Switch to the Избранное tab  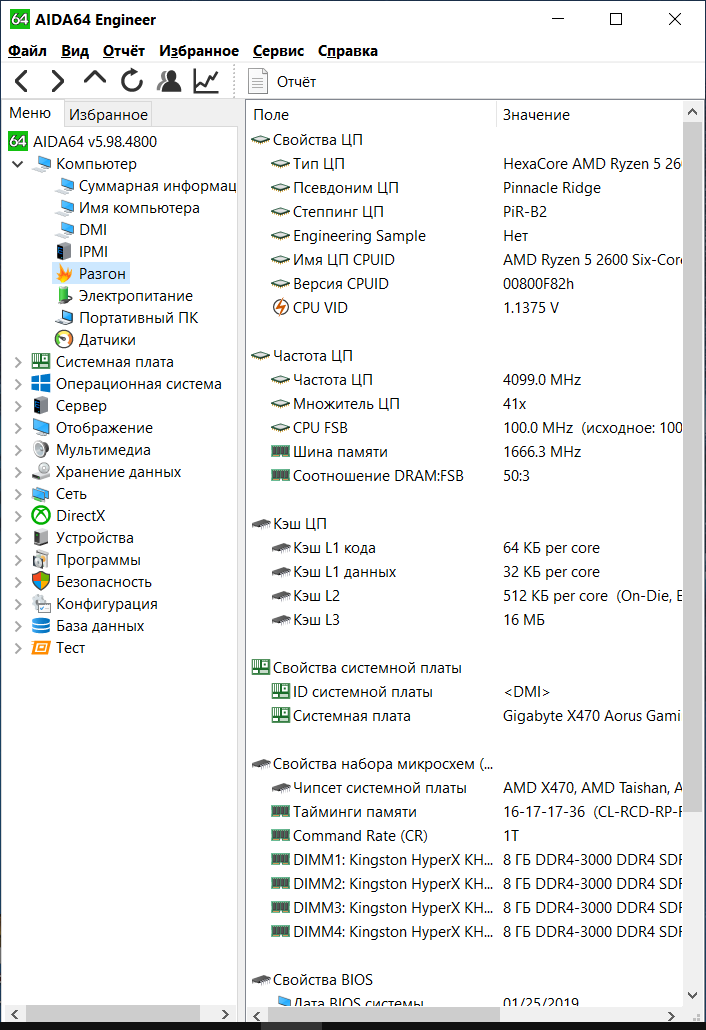[109, 115]
